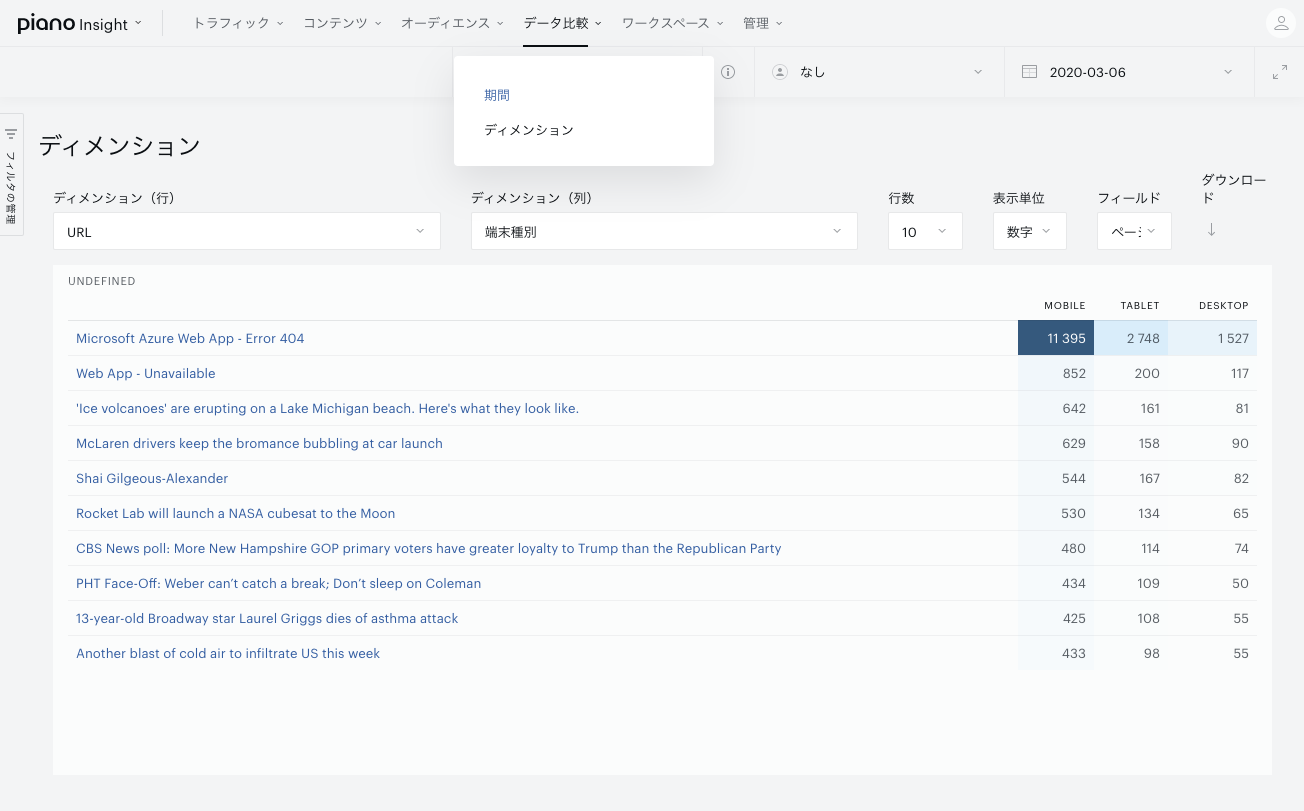
Task: Select ディメンション in the dropdown menu
Action: point(529,130)
